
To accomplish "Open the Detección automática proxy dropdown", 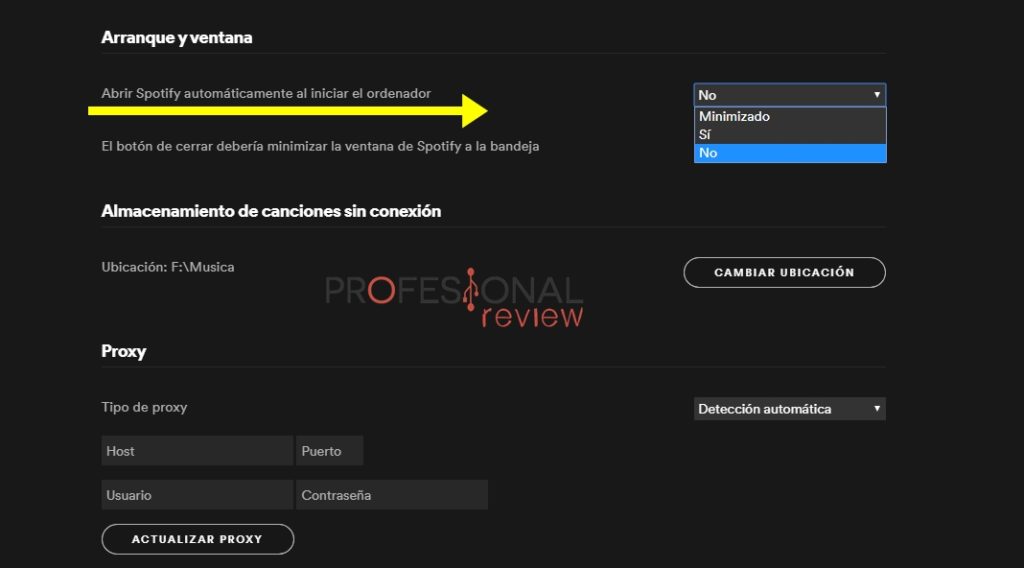I will 790,409.
